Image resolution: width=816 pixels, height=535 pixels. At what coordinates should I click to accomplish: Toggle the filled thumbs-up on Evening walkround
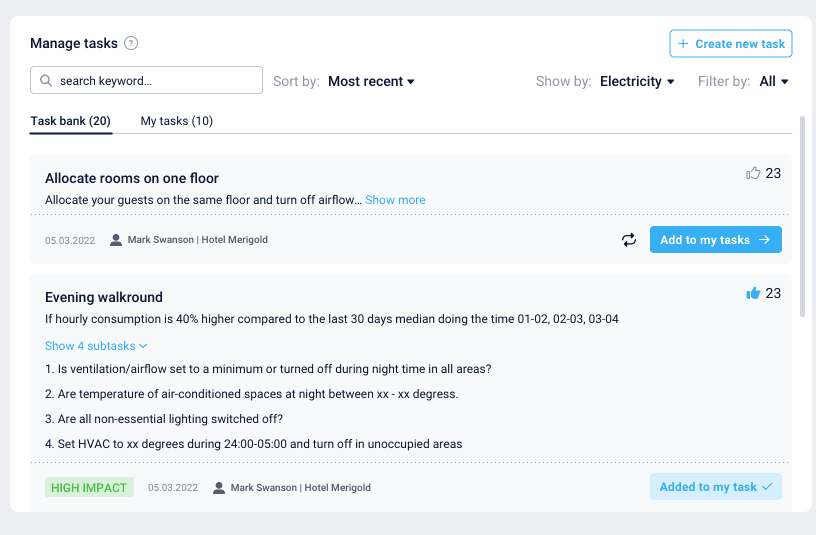tap(753, 293)
